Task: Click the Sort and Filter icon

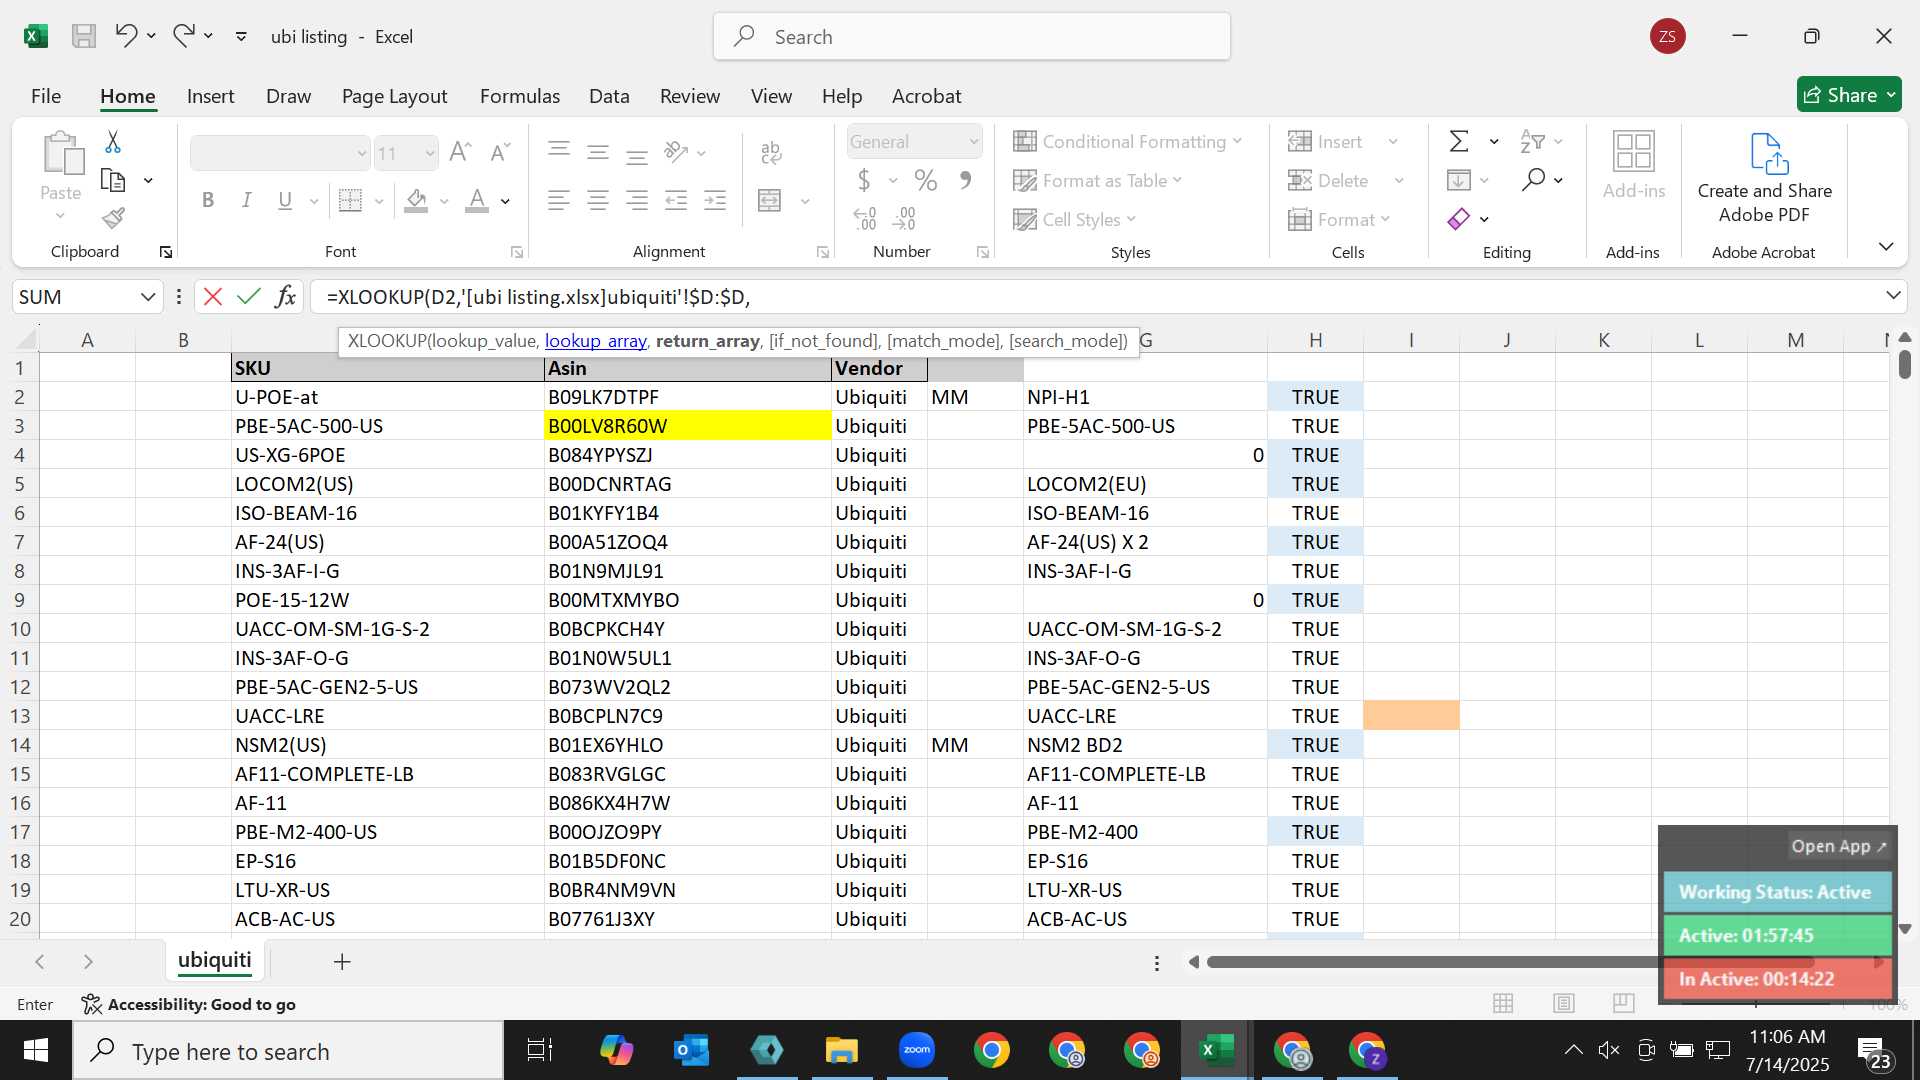Action: (x=1532, y=142)
